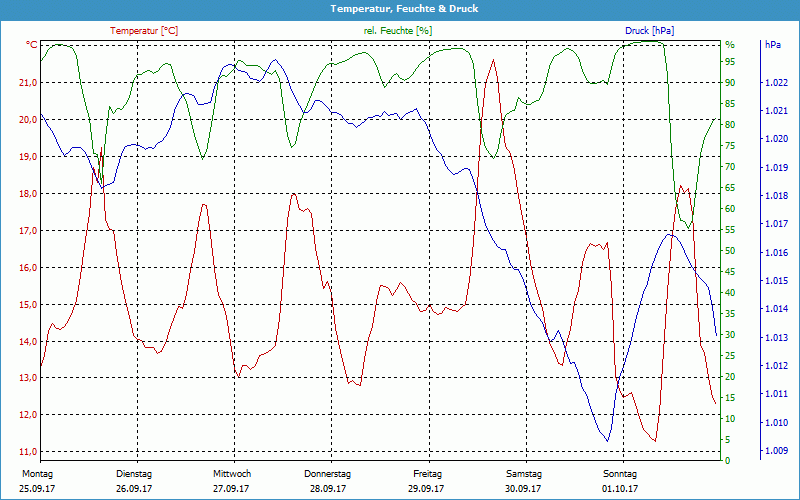The height and width of the screenshot is (500, 800).
Task: Click the 60 humidity axis value
Action: click(x=730, y=209)
